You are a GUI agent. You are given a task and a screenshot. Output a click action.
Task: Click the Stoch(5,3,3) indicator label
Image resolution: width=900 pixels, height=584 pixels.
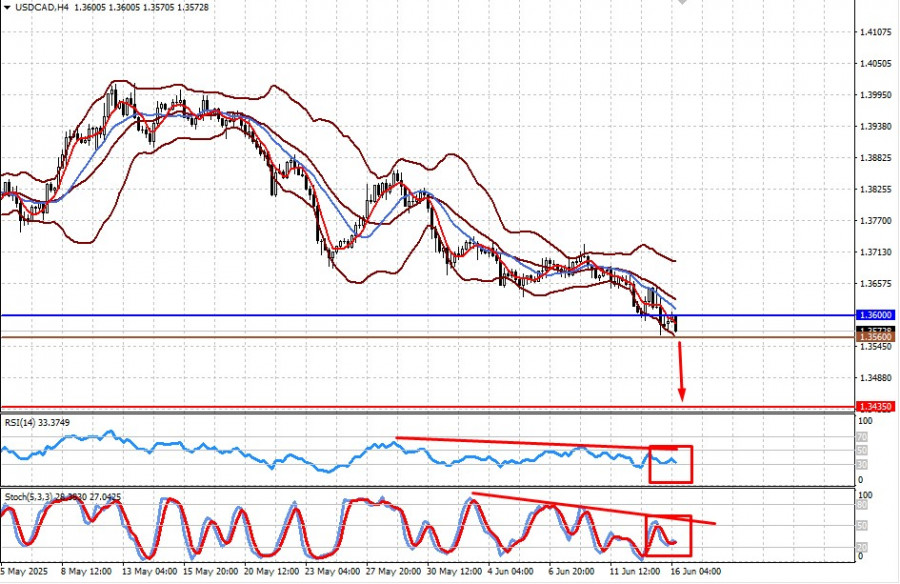pyautogui.click(x=63, y=497)
